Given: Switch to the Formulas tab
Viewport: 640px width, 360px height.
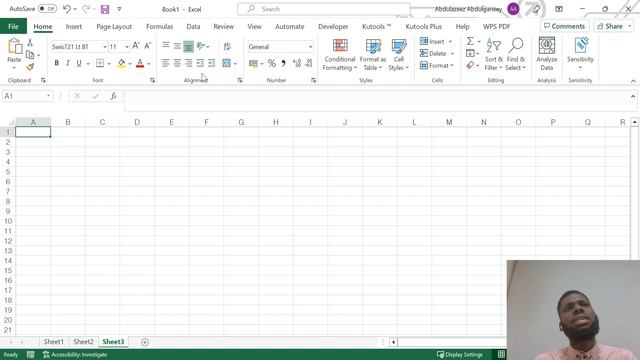Looking at the screenshot, I should pos(160,27).
